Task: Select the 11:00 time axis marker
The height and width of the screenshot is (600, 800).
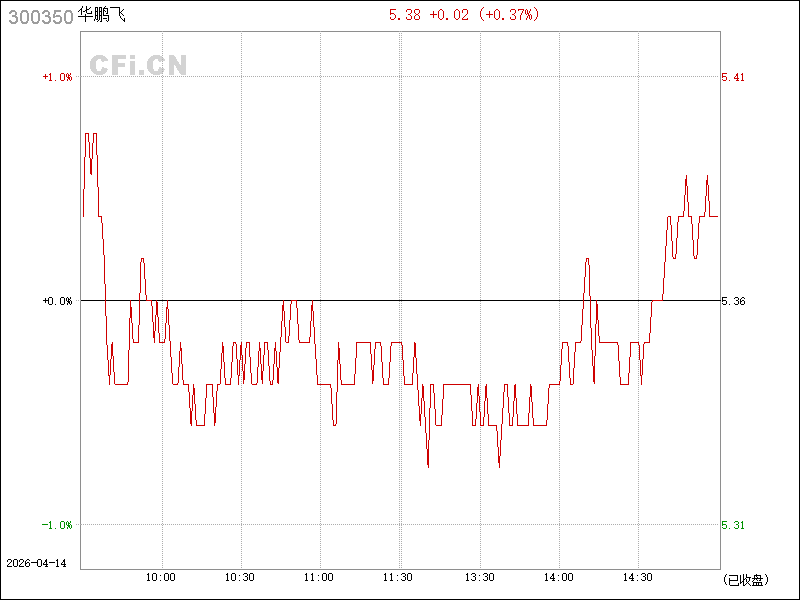Action: [x=319, y=578]
